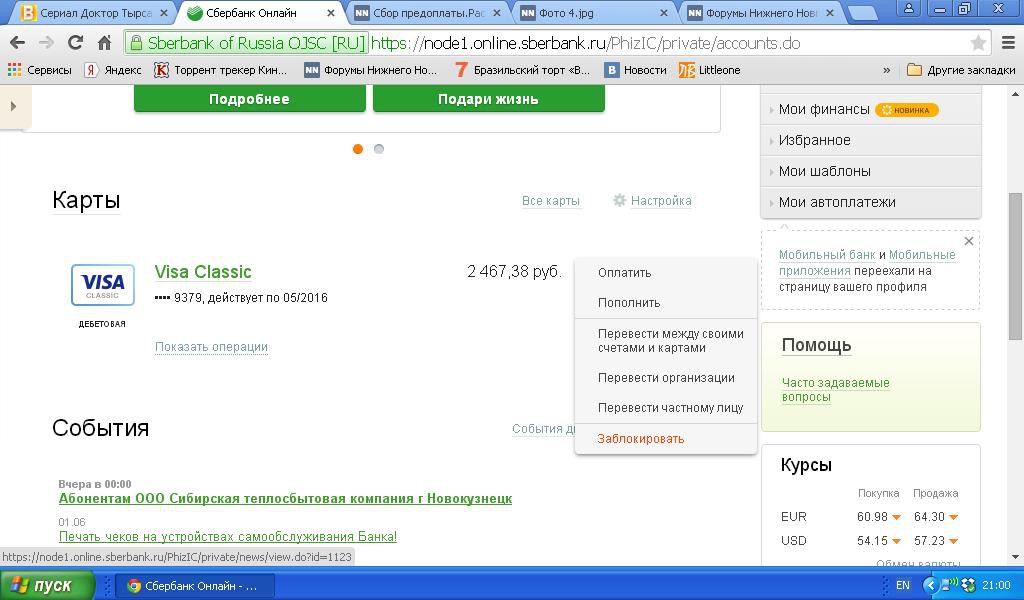
Task: Open the Торрент трекер bookmark
Action: [x=220, y=70]
